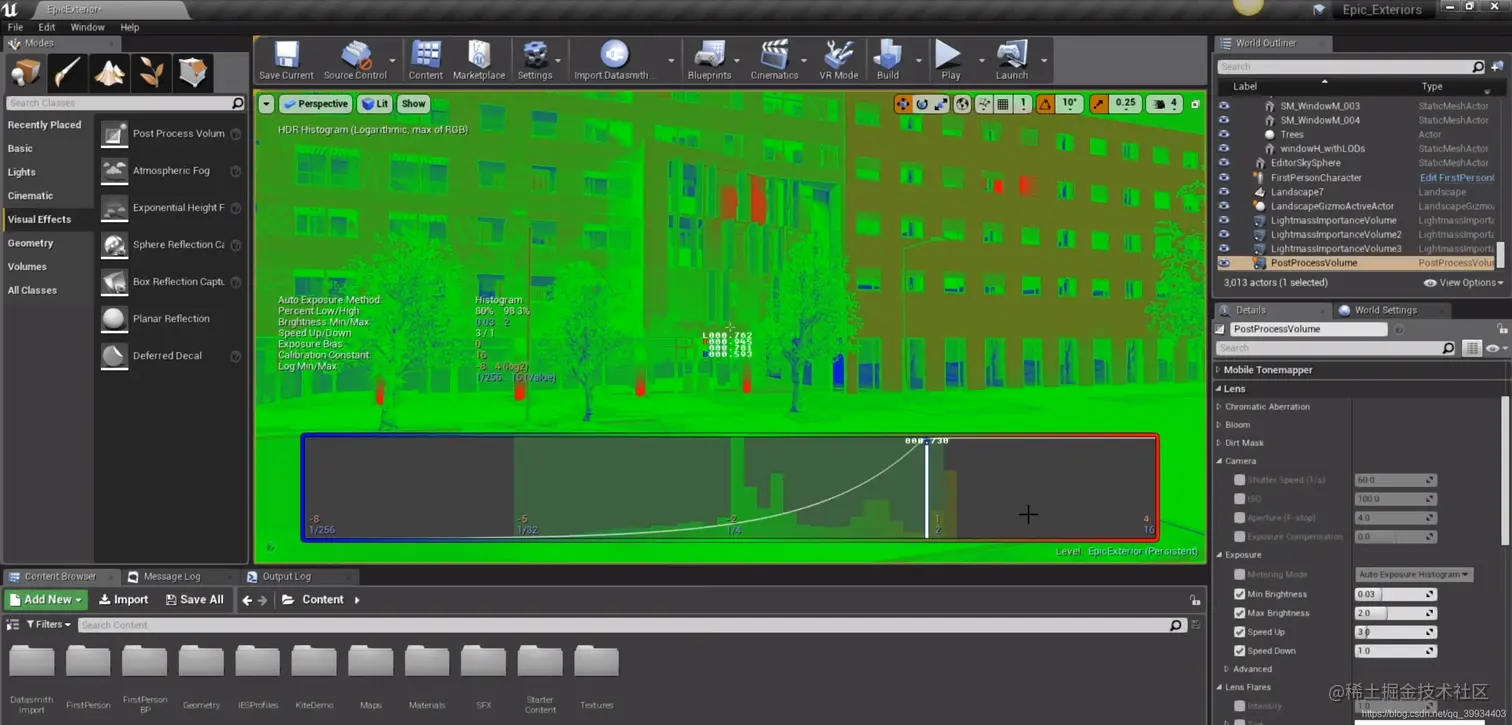Select the Foliage mode leaf icon

click(x=151, y=72)
